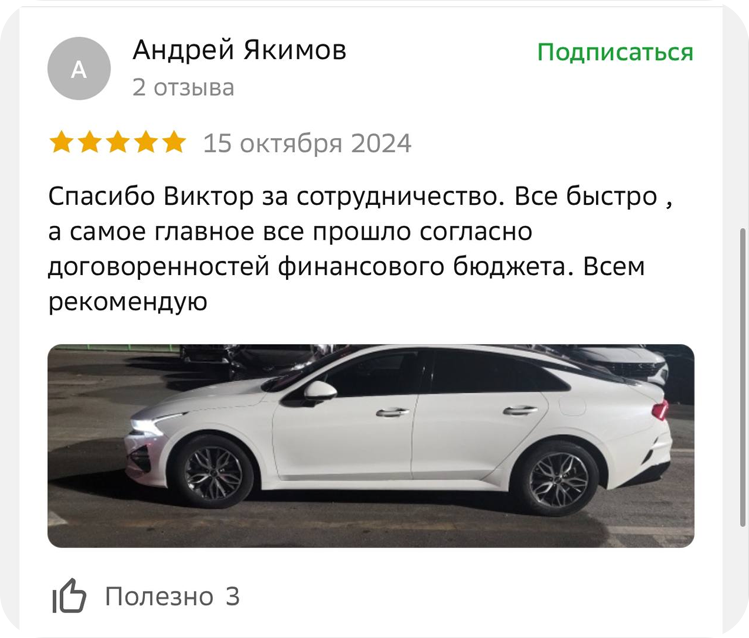Click the fifth yellow rating star
This screenshot has width=749, height=638.
tap(174, 142)
